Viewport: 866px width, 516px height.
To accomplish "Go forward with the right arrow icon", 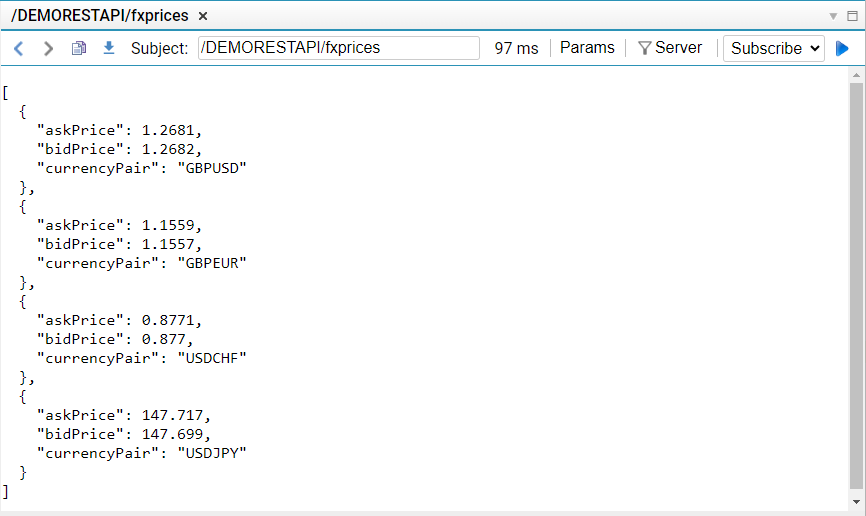I will pos(49,49).
